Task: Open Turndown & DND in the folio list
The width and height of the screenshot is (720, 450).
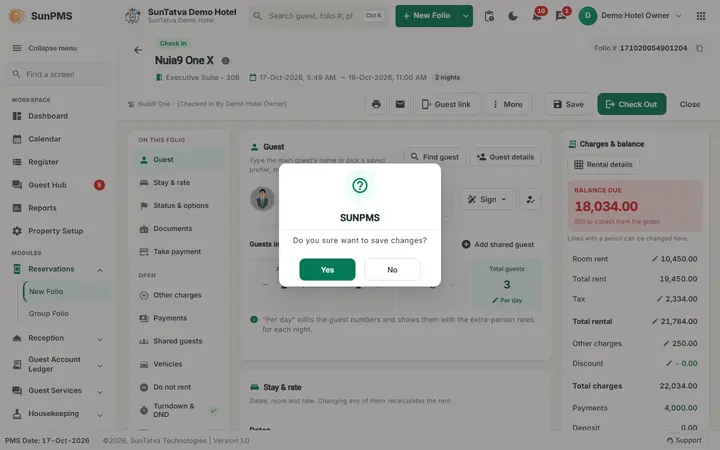Action: click(178, 410)
